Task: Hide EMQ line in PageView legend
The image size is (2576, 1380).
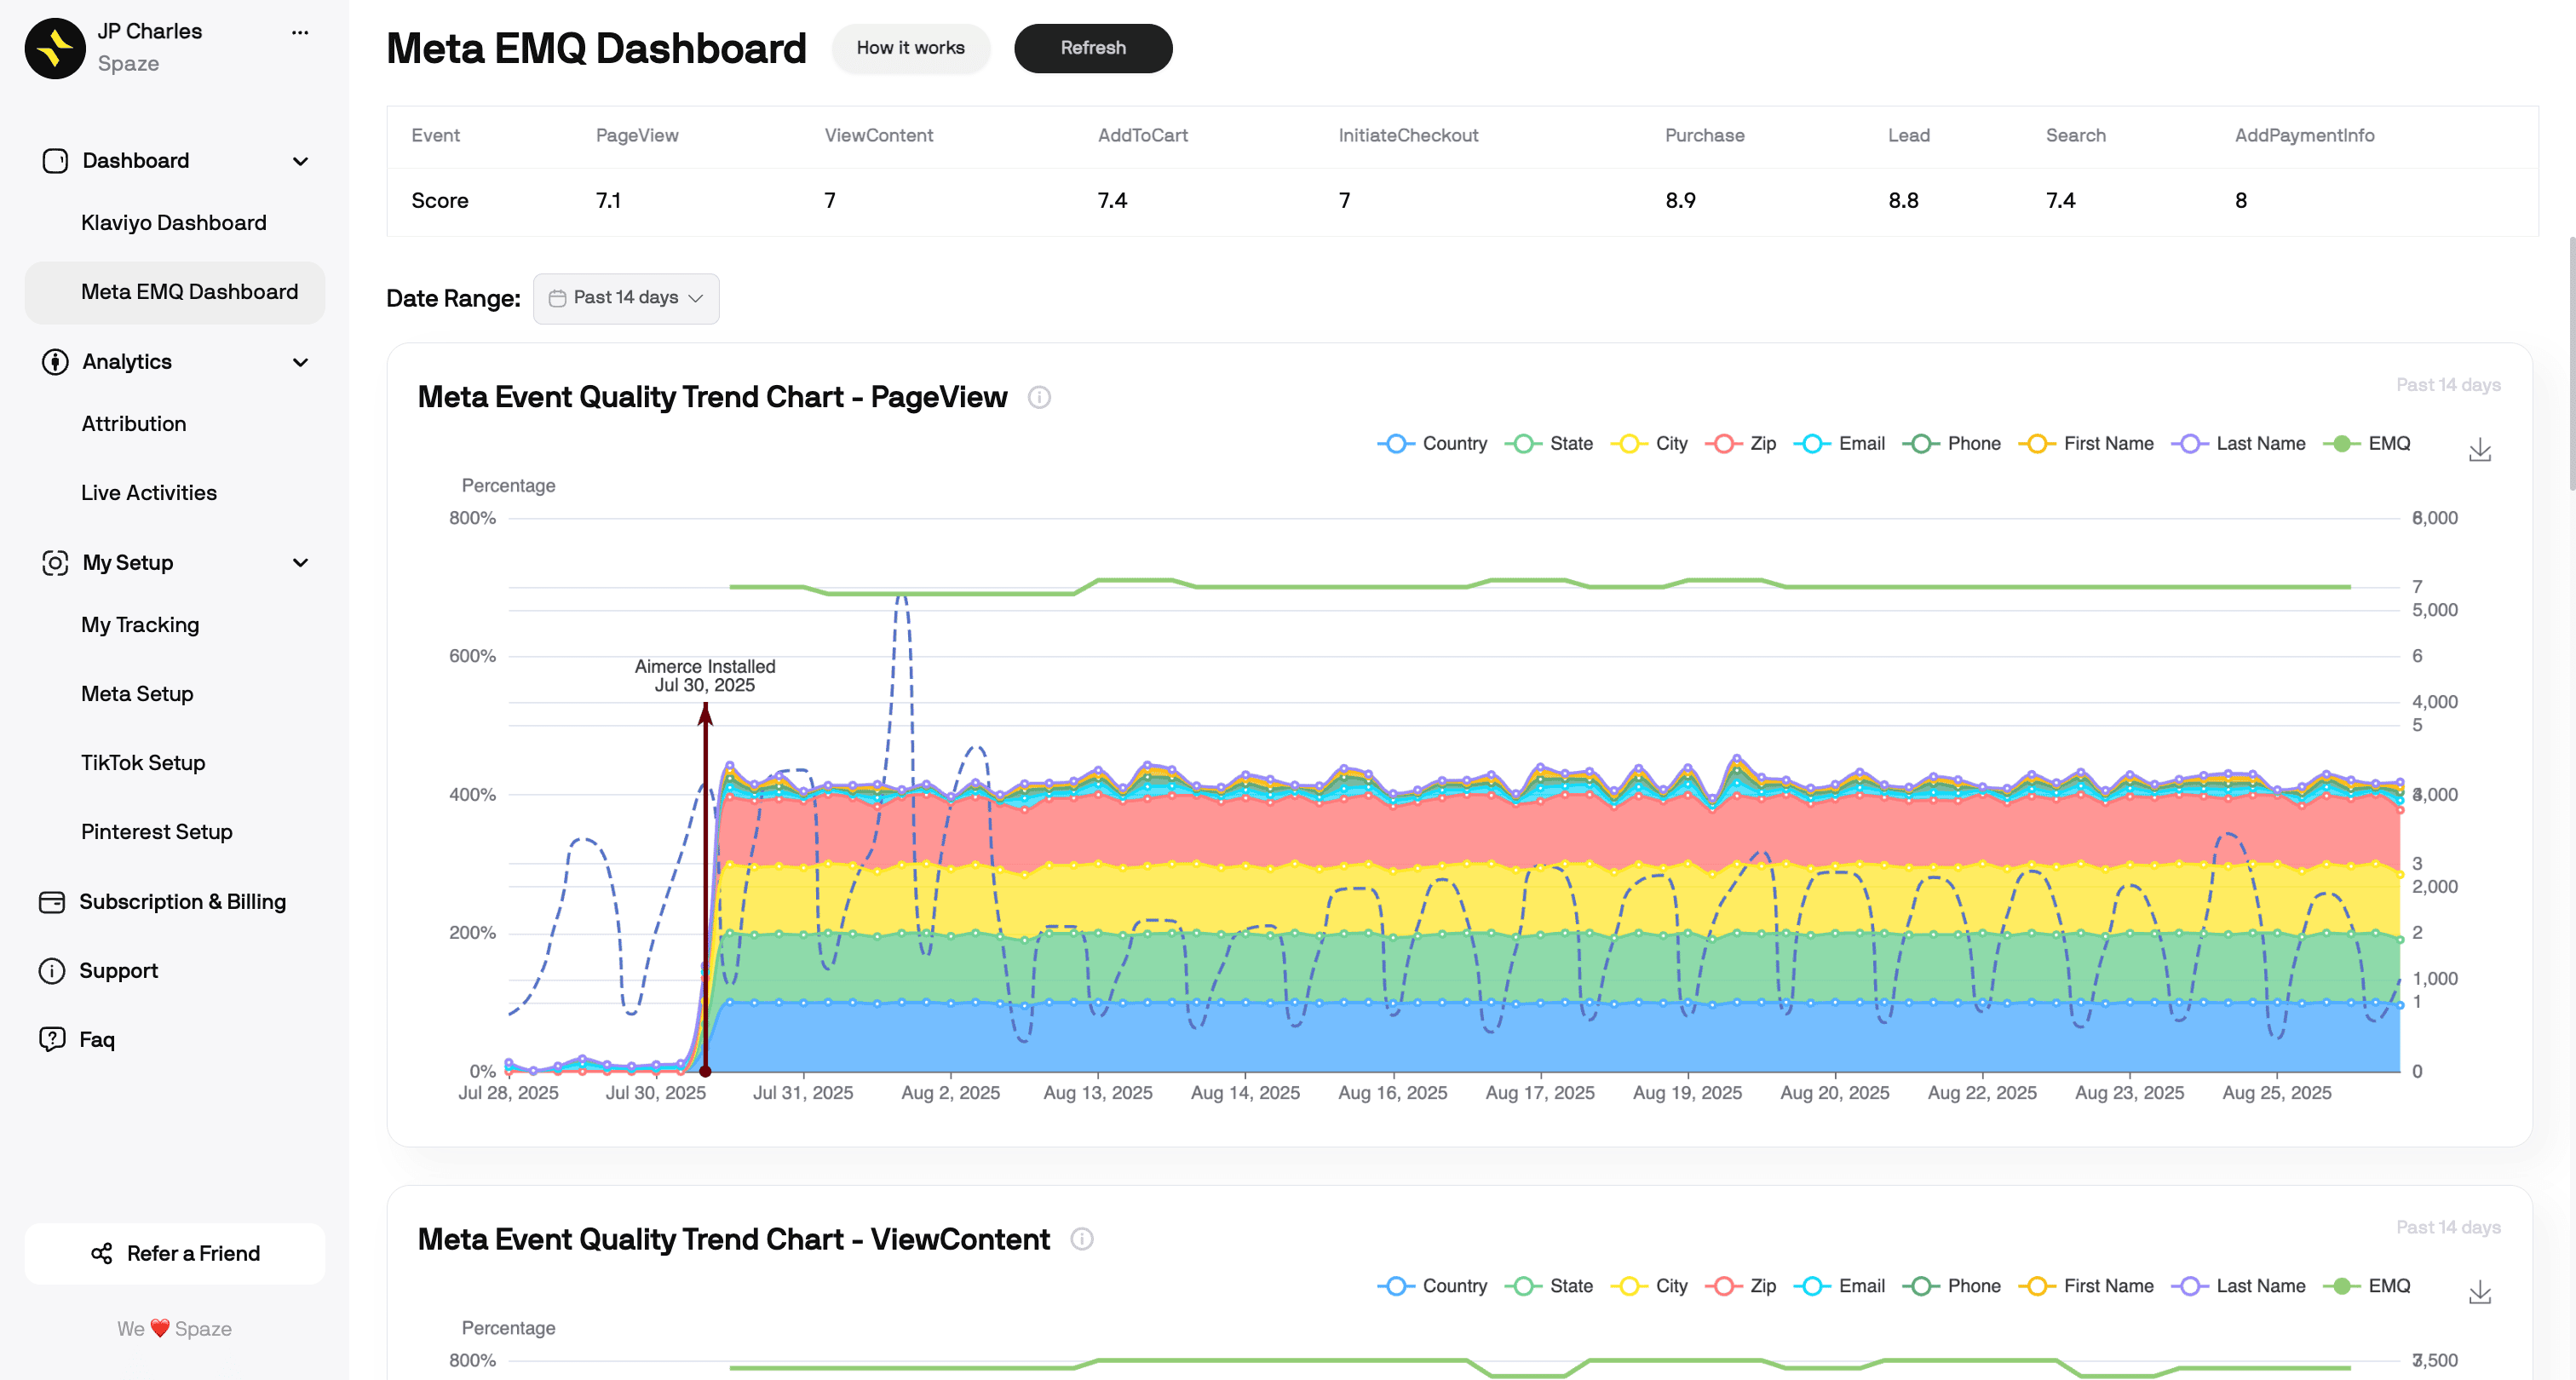Action: pos(2367,444)
